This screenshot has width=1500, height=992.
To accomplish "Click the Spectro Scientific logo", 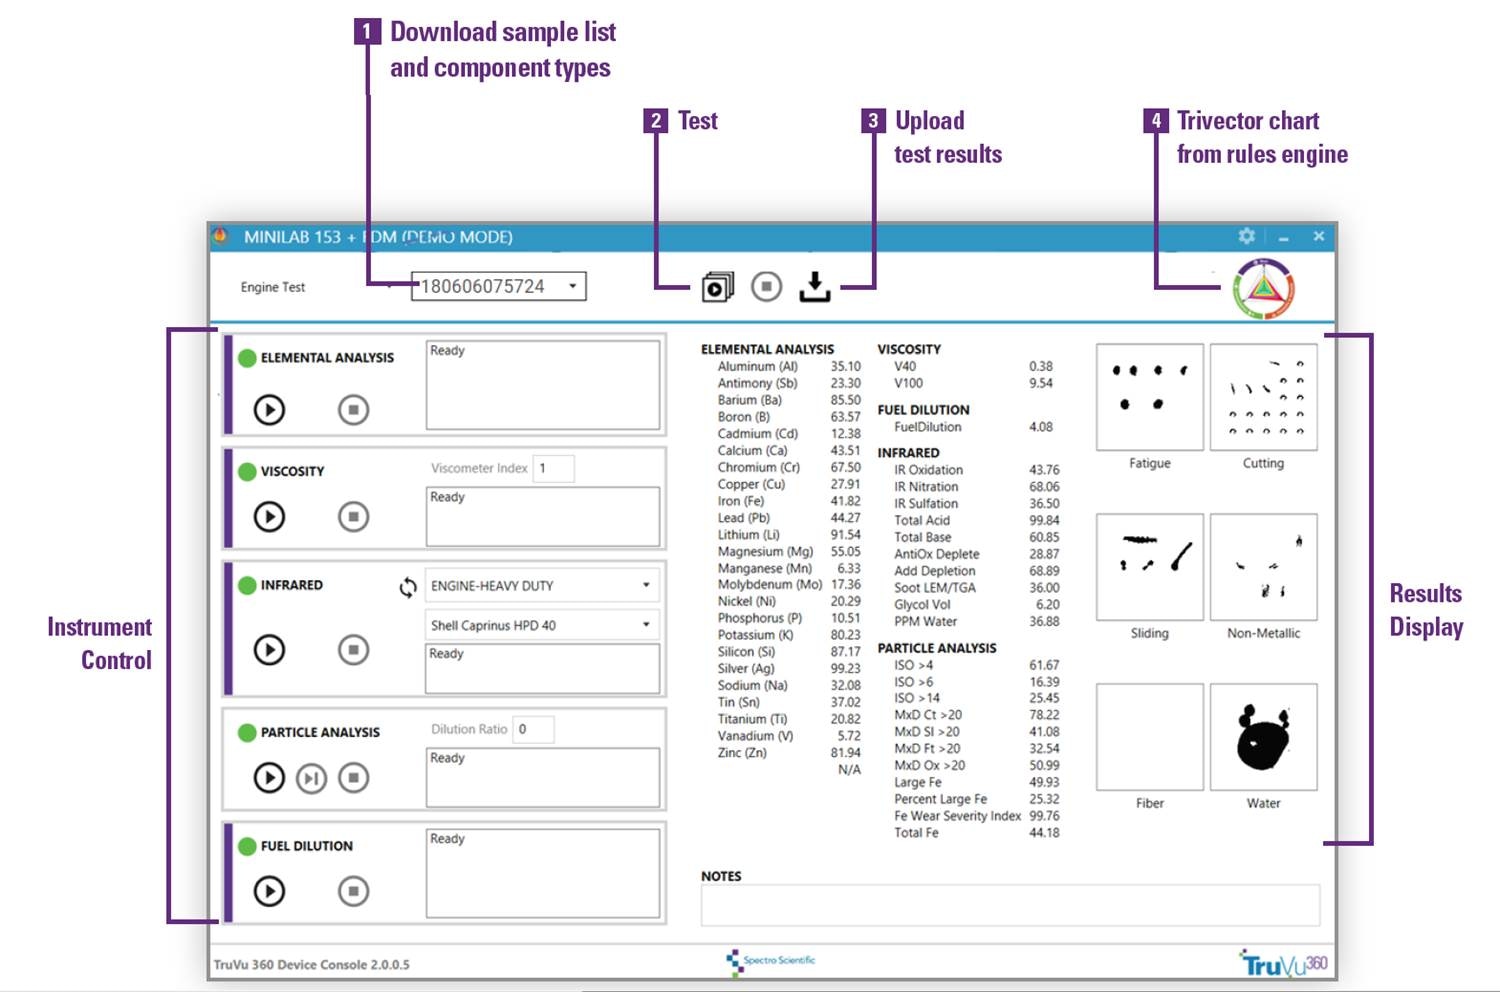I will tap(771, 961).
